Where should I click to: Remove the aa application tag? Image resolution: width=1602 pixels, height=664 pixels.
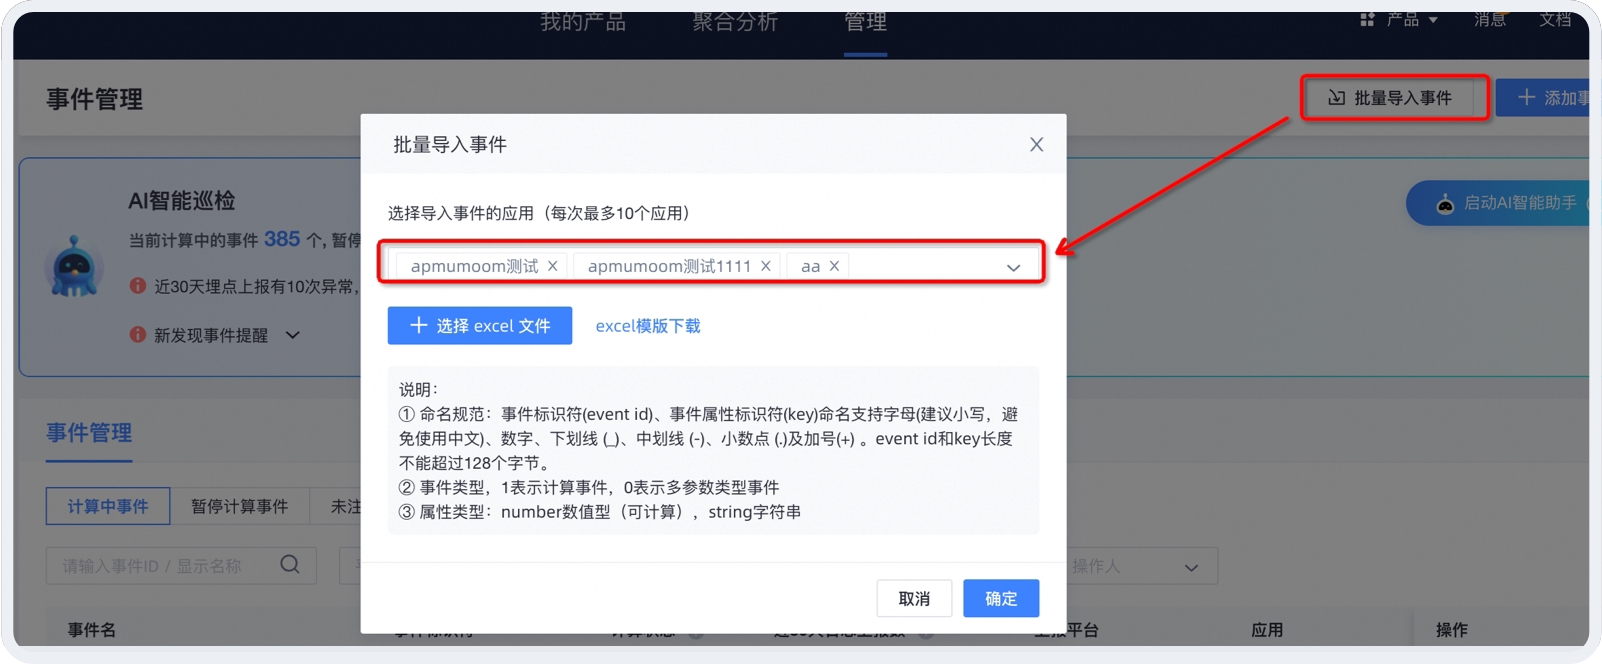click(834, 266)
